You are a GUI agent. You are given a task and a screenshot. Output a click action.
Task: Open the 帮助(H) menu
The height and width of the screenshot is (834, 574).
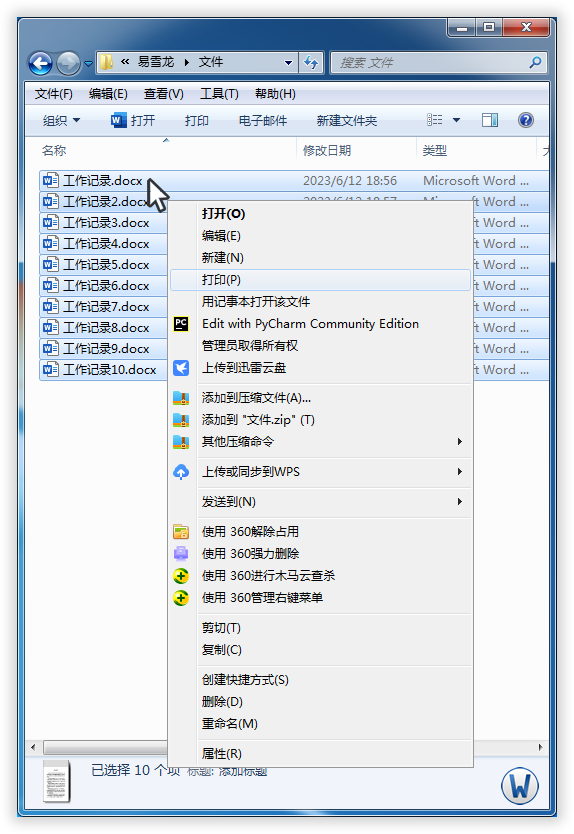click(x=275, y=94)
